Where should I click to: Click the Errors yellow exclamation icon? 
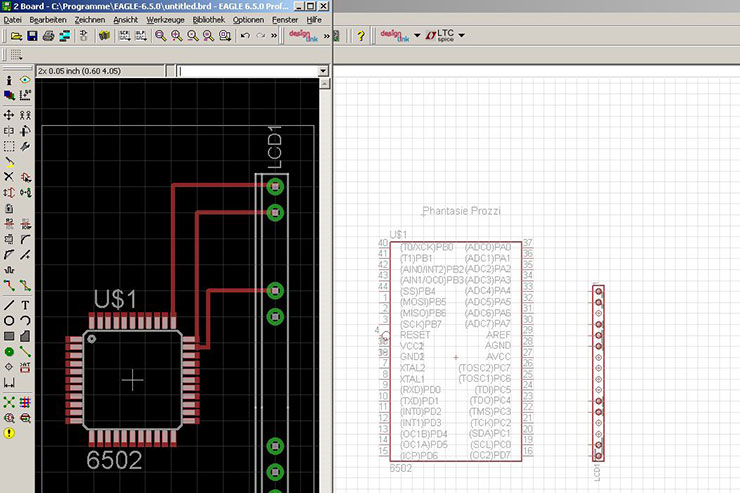pyautogui.click(x=9, y=433)
